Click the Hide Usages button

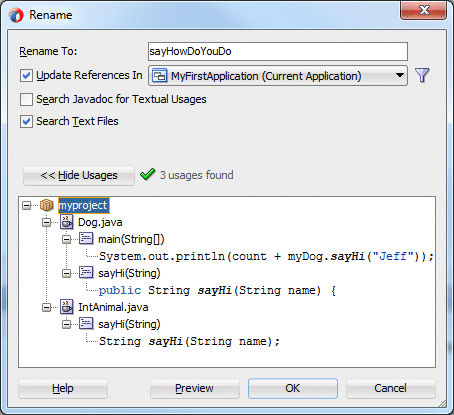tap(79, 175)
